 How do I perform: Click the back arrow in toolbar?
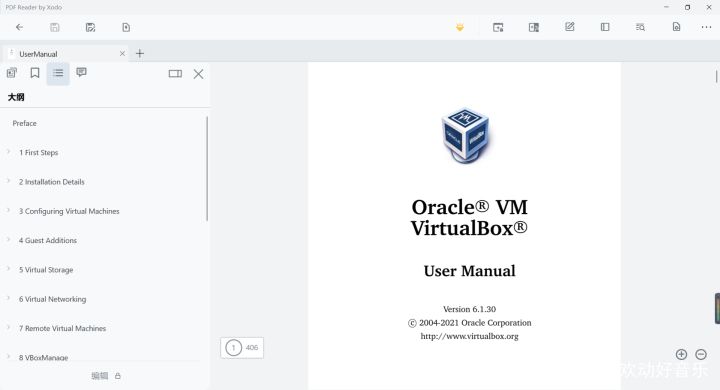click(x=19, y=27)
